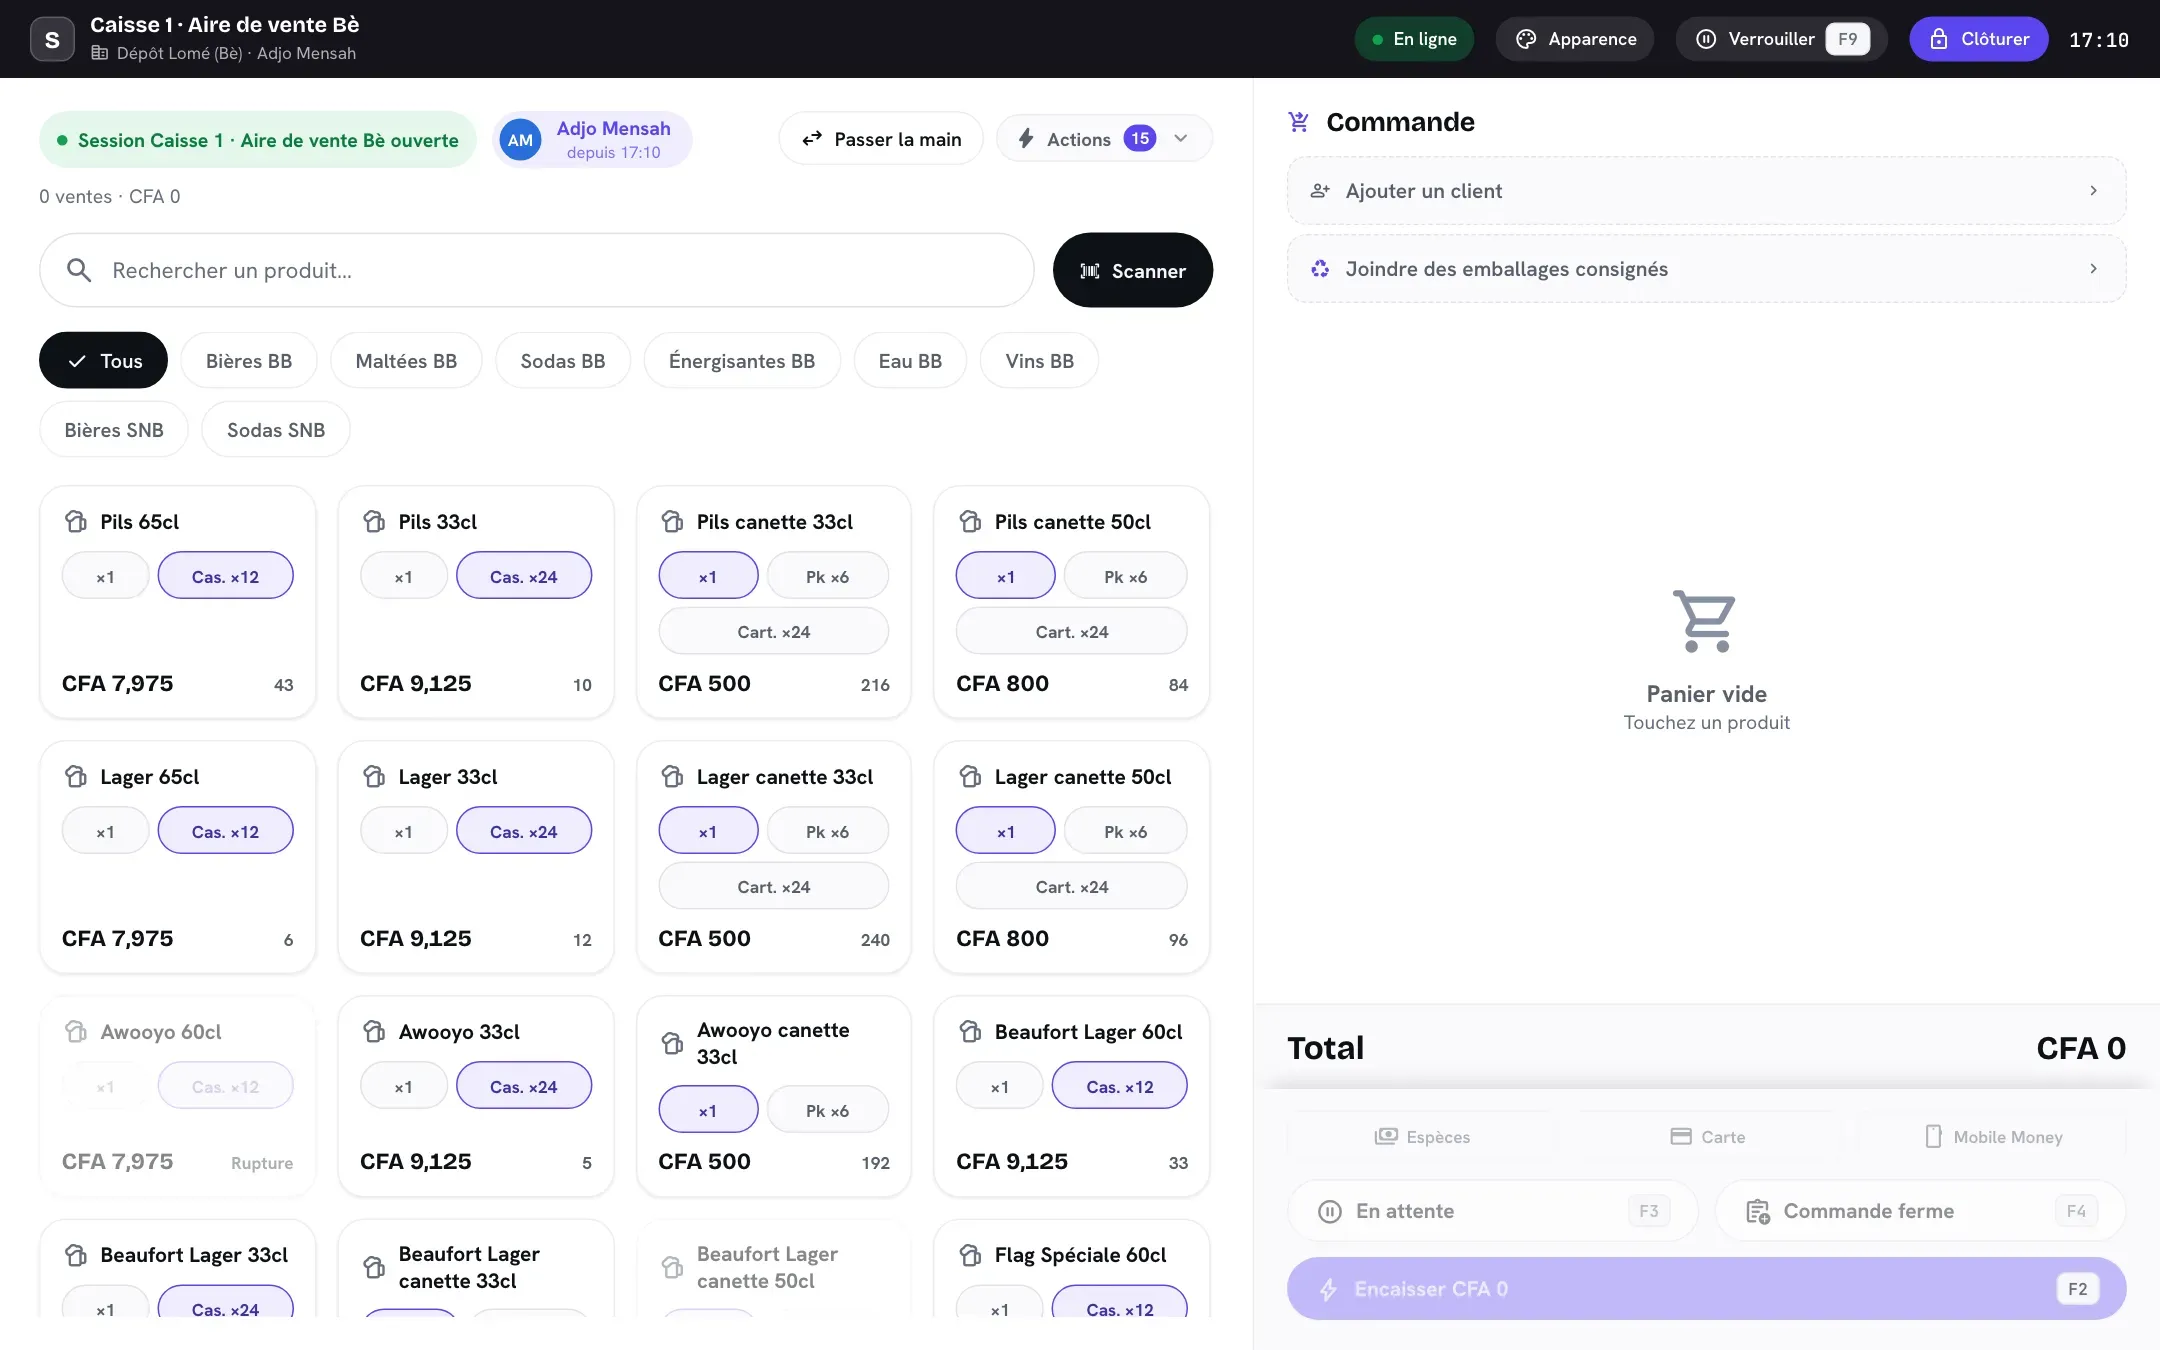The image size is (2160, 1350).
Task: Select ×1 unit on Lager 65cl
Action: coord(105,831)
